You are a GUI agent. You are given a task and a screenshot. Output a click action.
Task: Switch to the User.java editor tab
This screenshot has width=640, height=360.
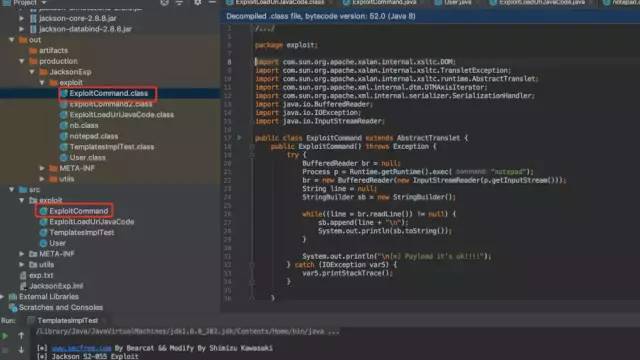(x=457, y=2)
